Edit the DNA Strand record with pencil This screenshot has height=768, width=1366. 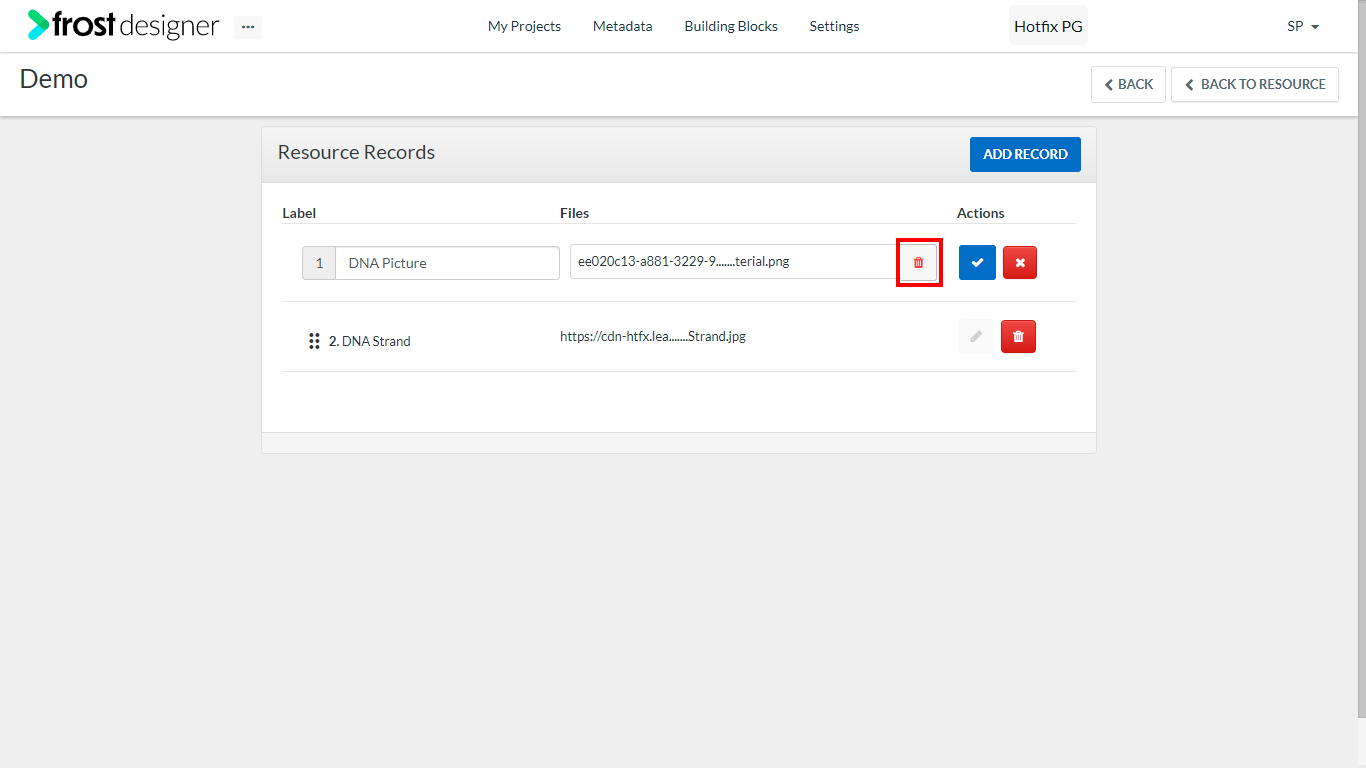click(x=976, y=336)
